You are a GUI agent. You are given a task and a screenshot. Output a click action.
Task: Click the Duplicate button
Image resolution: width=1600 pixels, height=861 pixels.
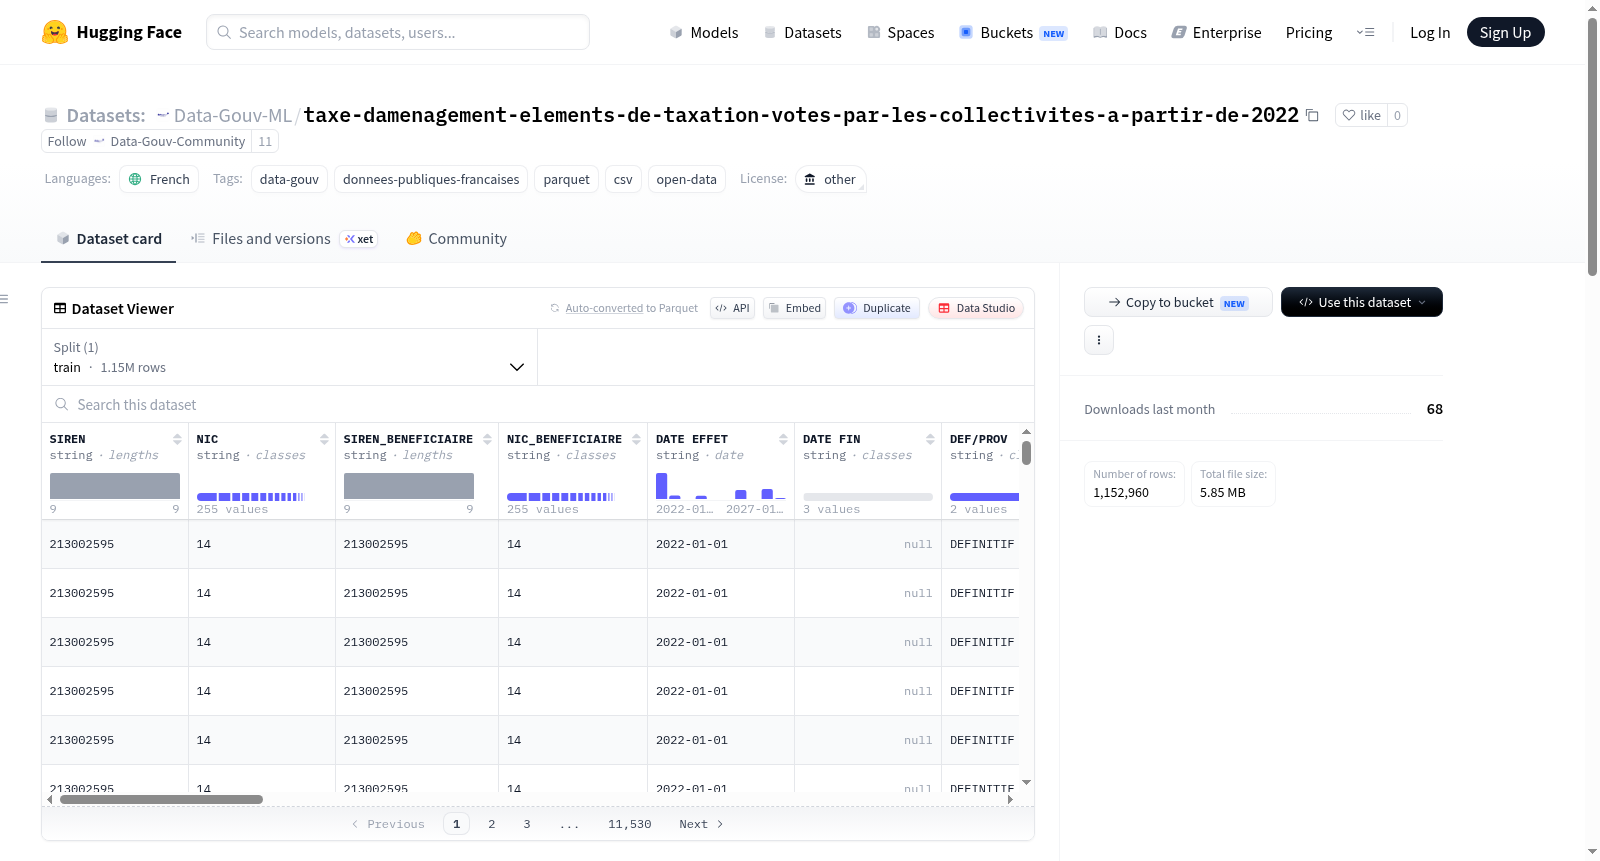coord(877,308)
